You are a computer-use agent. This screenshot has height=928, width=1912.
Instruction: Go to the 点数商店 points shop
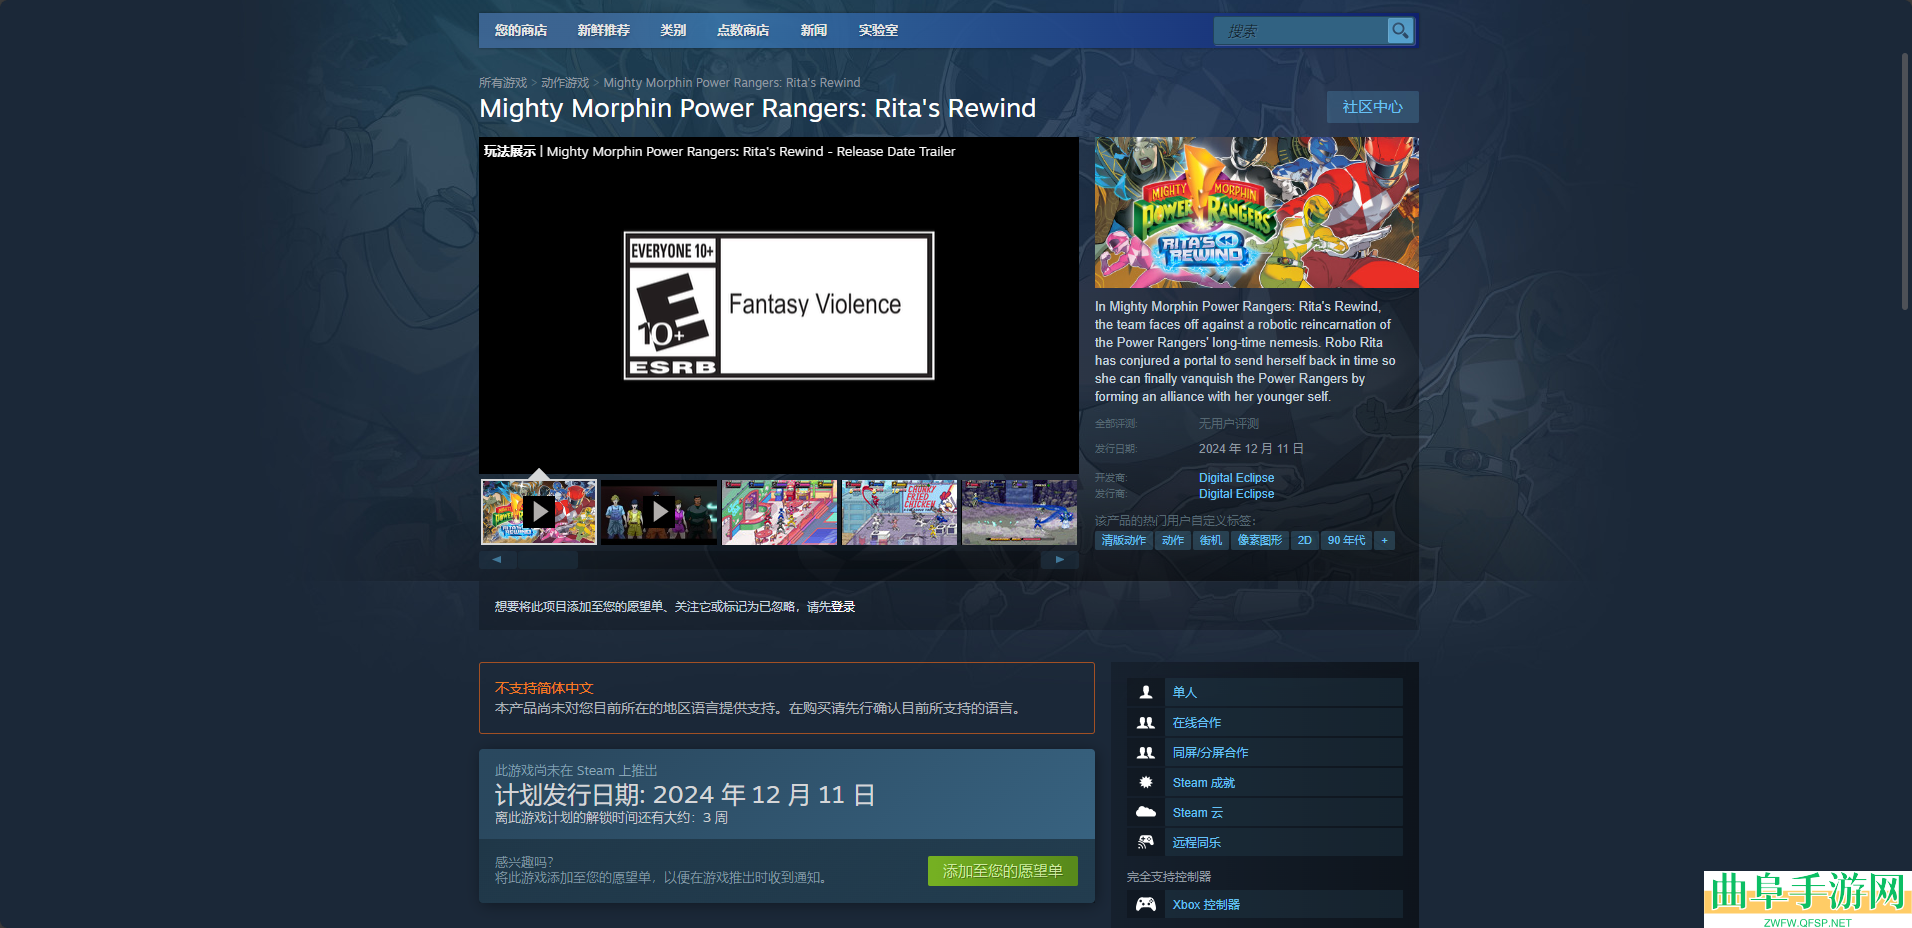[743, 31]
